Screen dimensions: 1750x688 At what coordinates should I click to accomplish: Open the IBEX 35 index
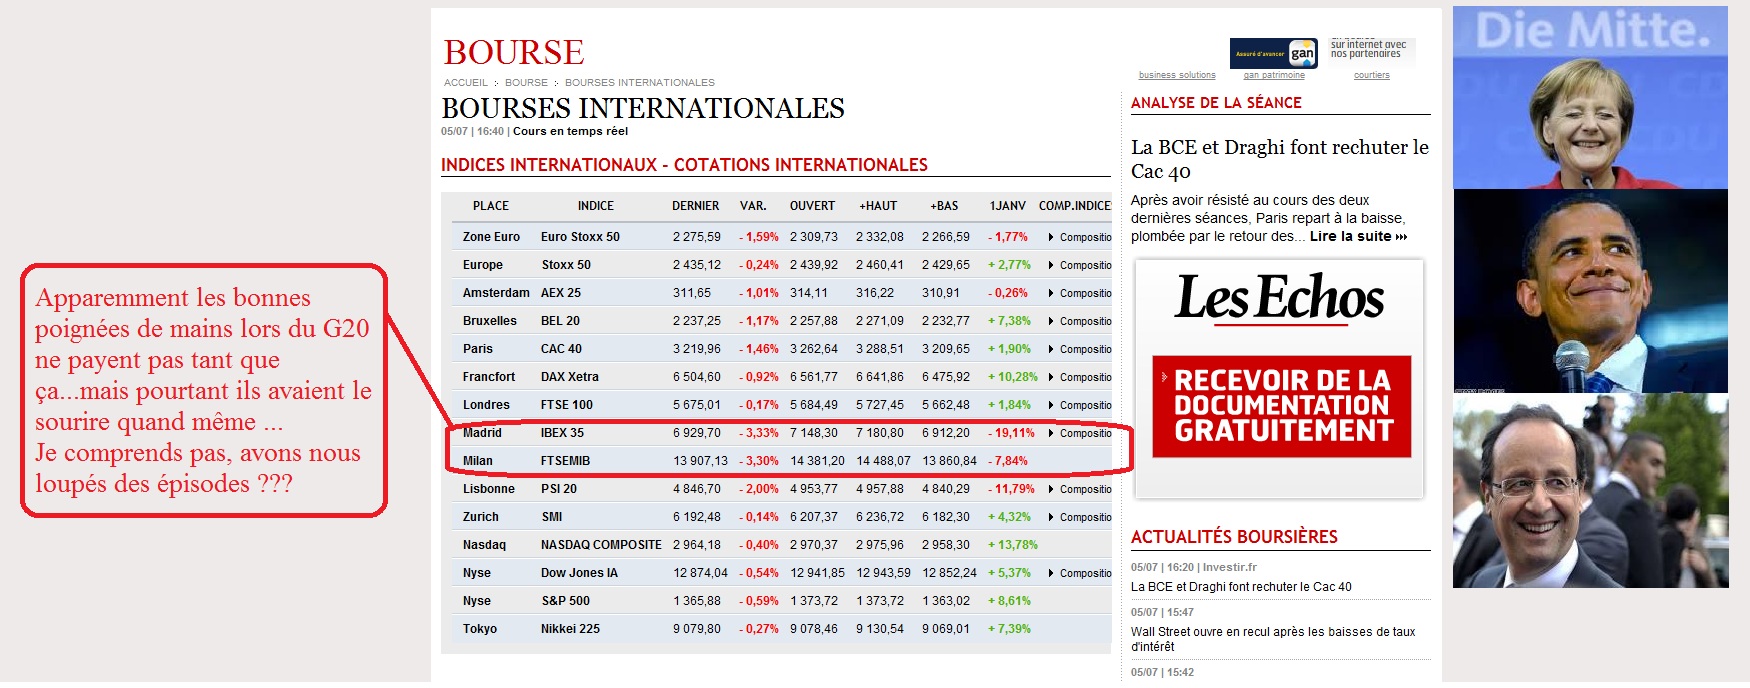[x=562, y=433]
